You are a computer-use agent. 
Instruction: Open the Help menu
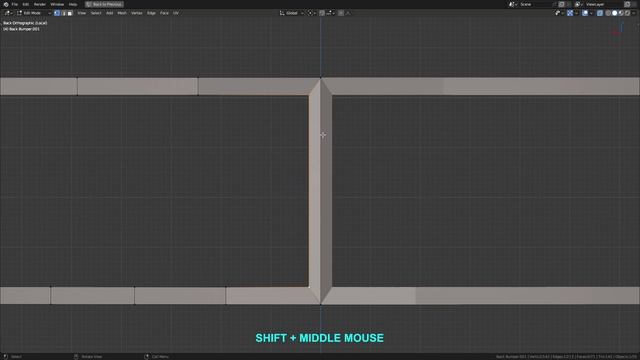(73, 4)
